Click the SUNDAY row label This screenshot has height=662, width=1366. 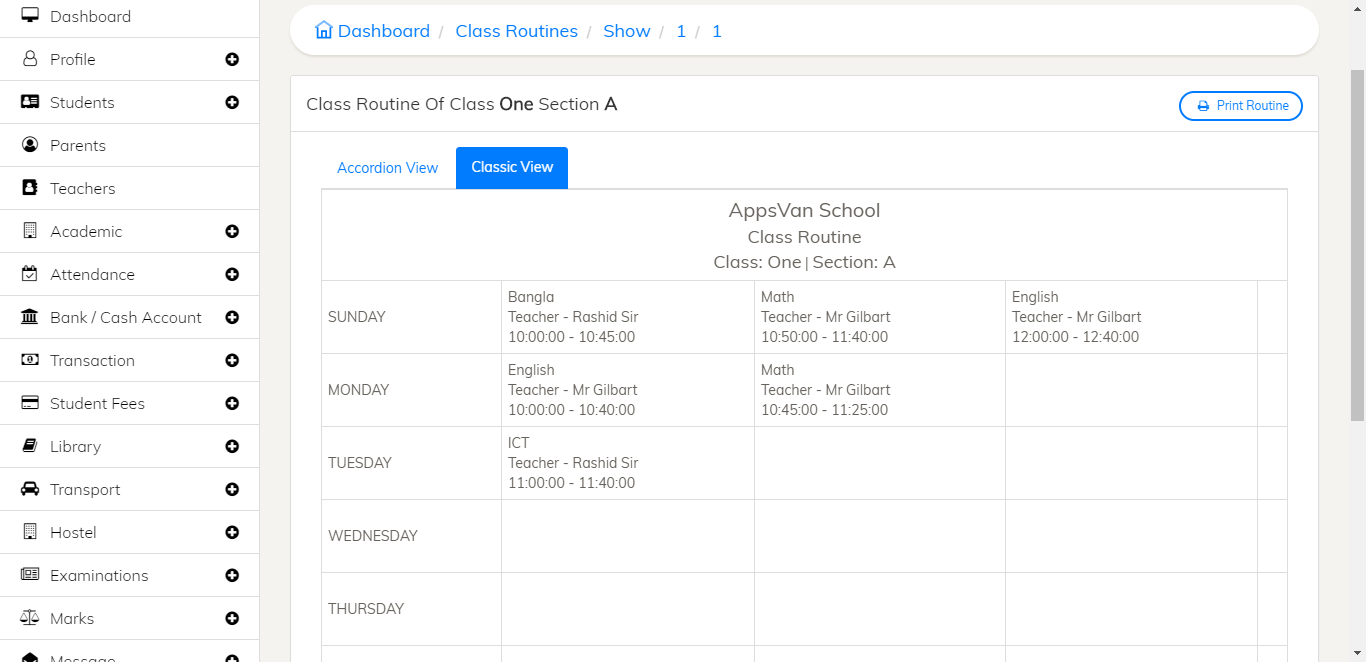tap(357, 317)
